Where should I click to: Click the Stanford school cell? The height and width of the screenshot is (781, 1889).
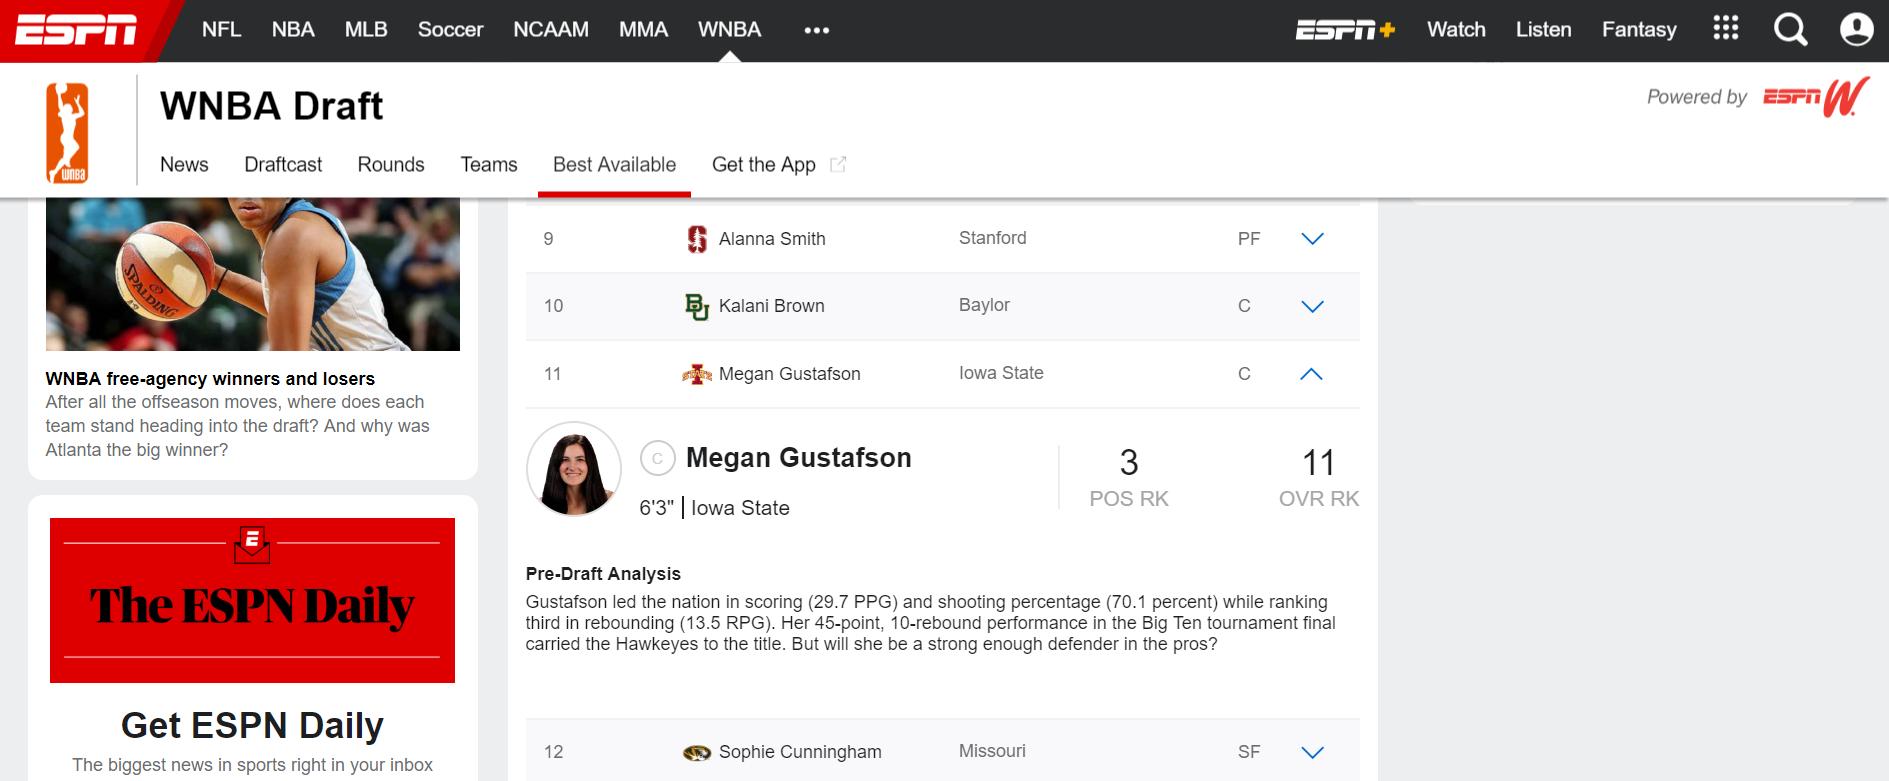coord(993,238)
